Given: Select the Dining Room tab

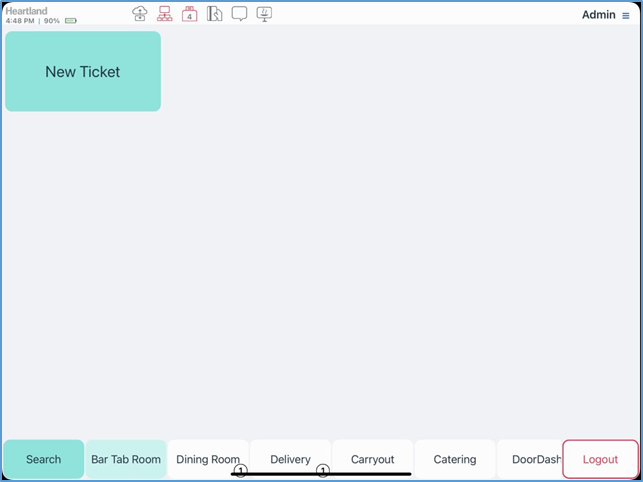Looking at the screenshot, I should pyautogui.click(x=208, y=457).
